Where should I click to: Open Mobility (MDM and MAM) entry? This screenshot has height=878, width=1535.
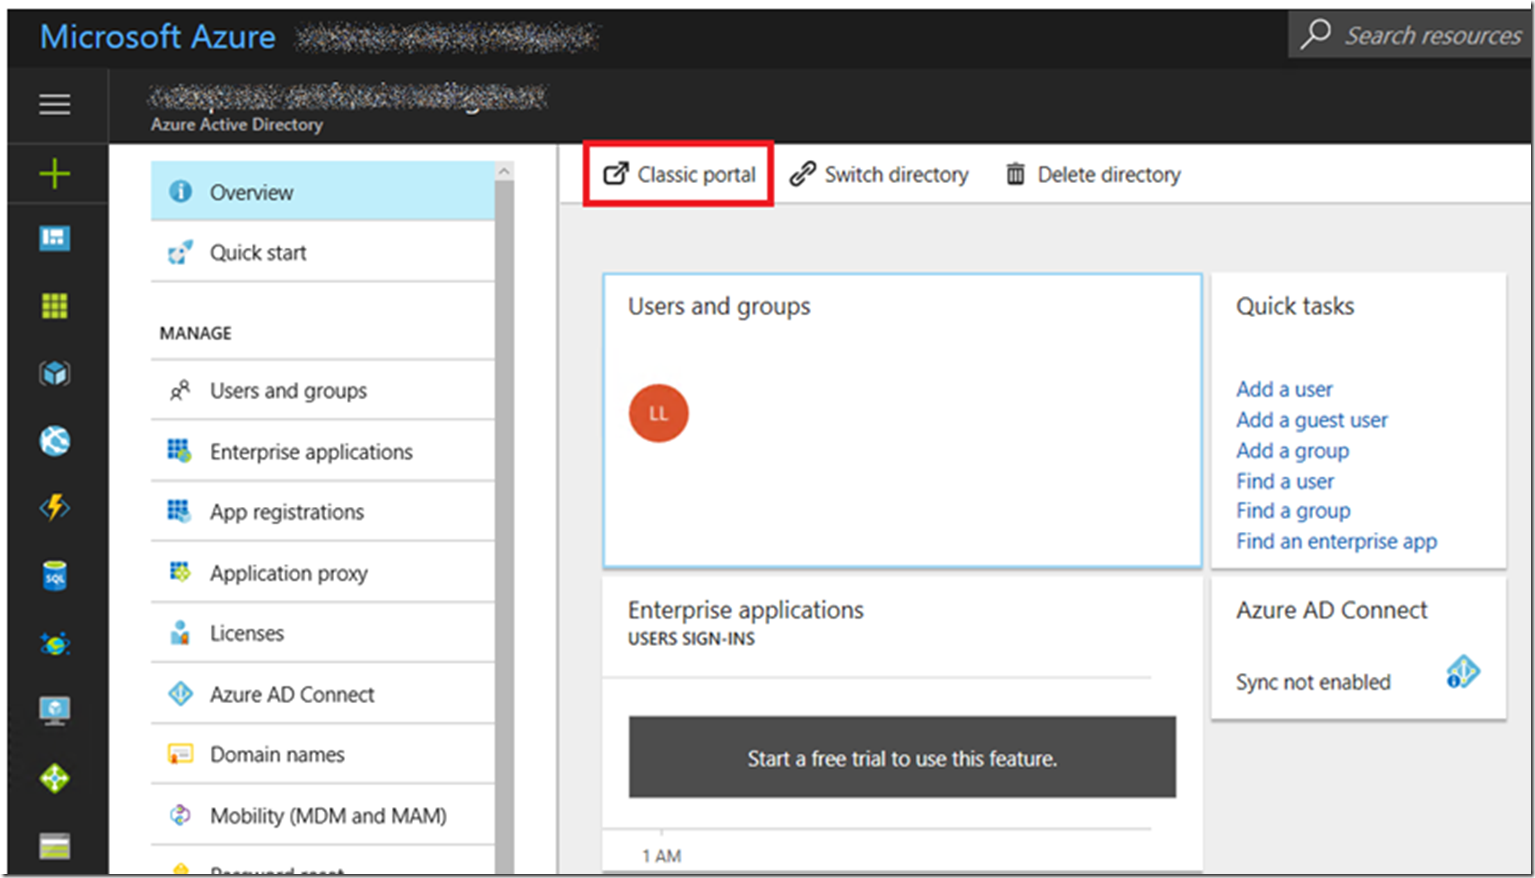pyautogui.click(x=322, y=815)
